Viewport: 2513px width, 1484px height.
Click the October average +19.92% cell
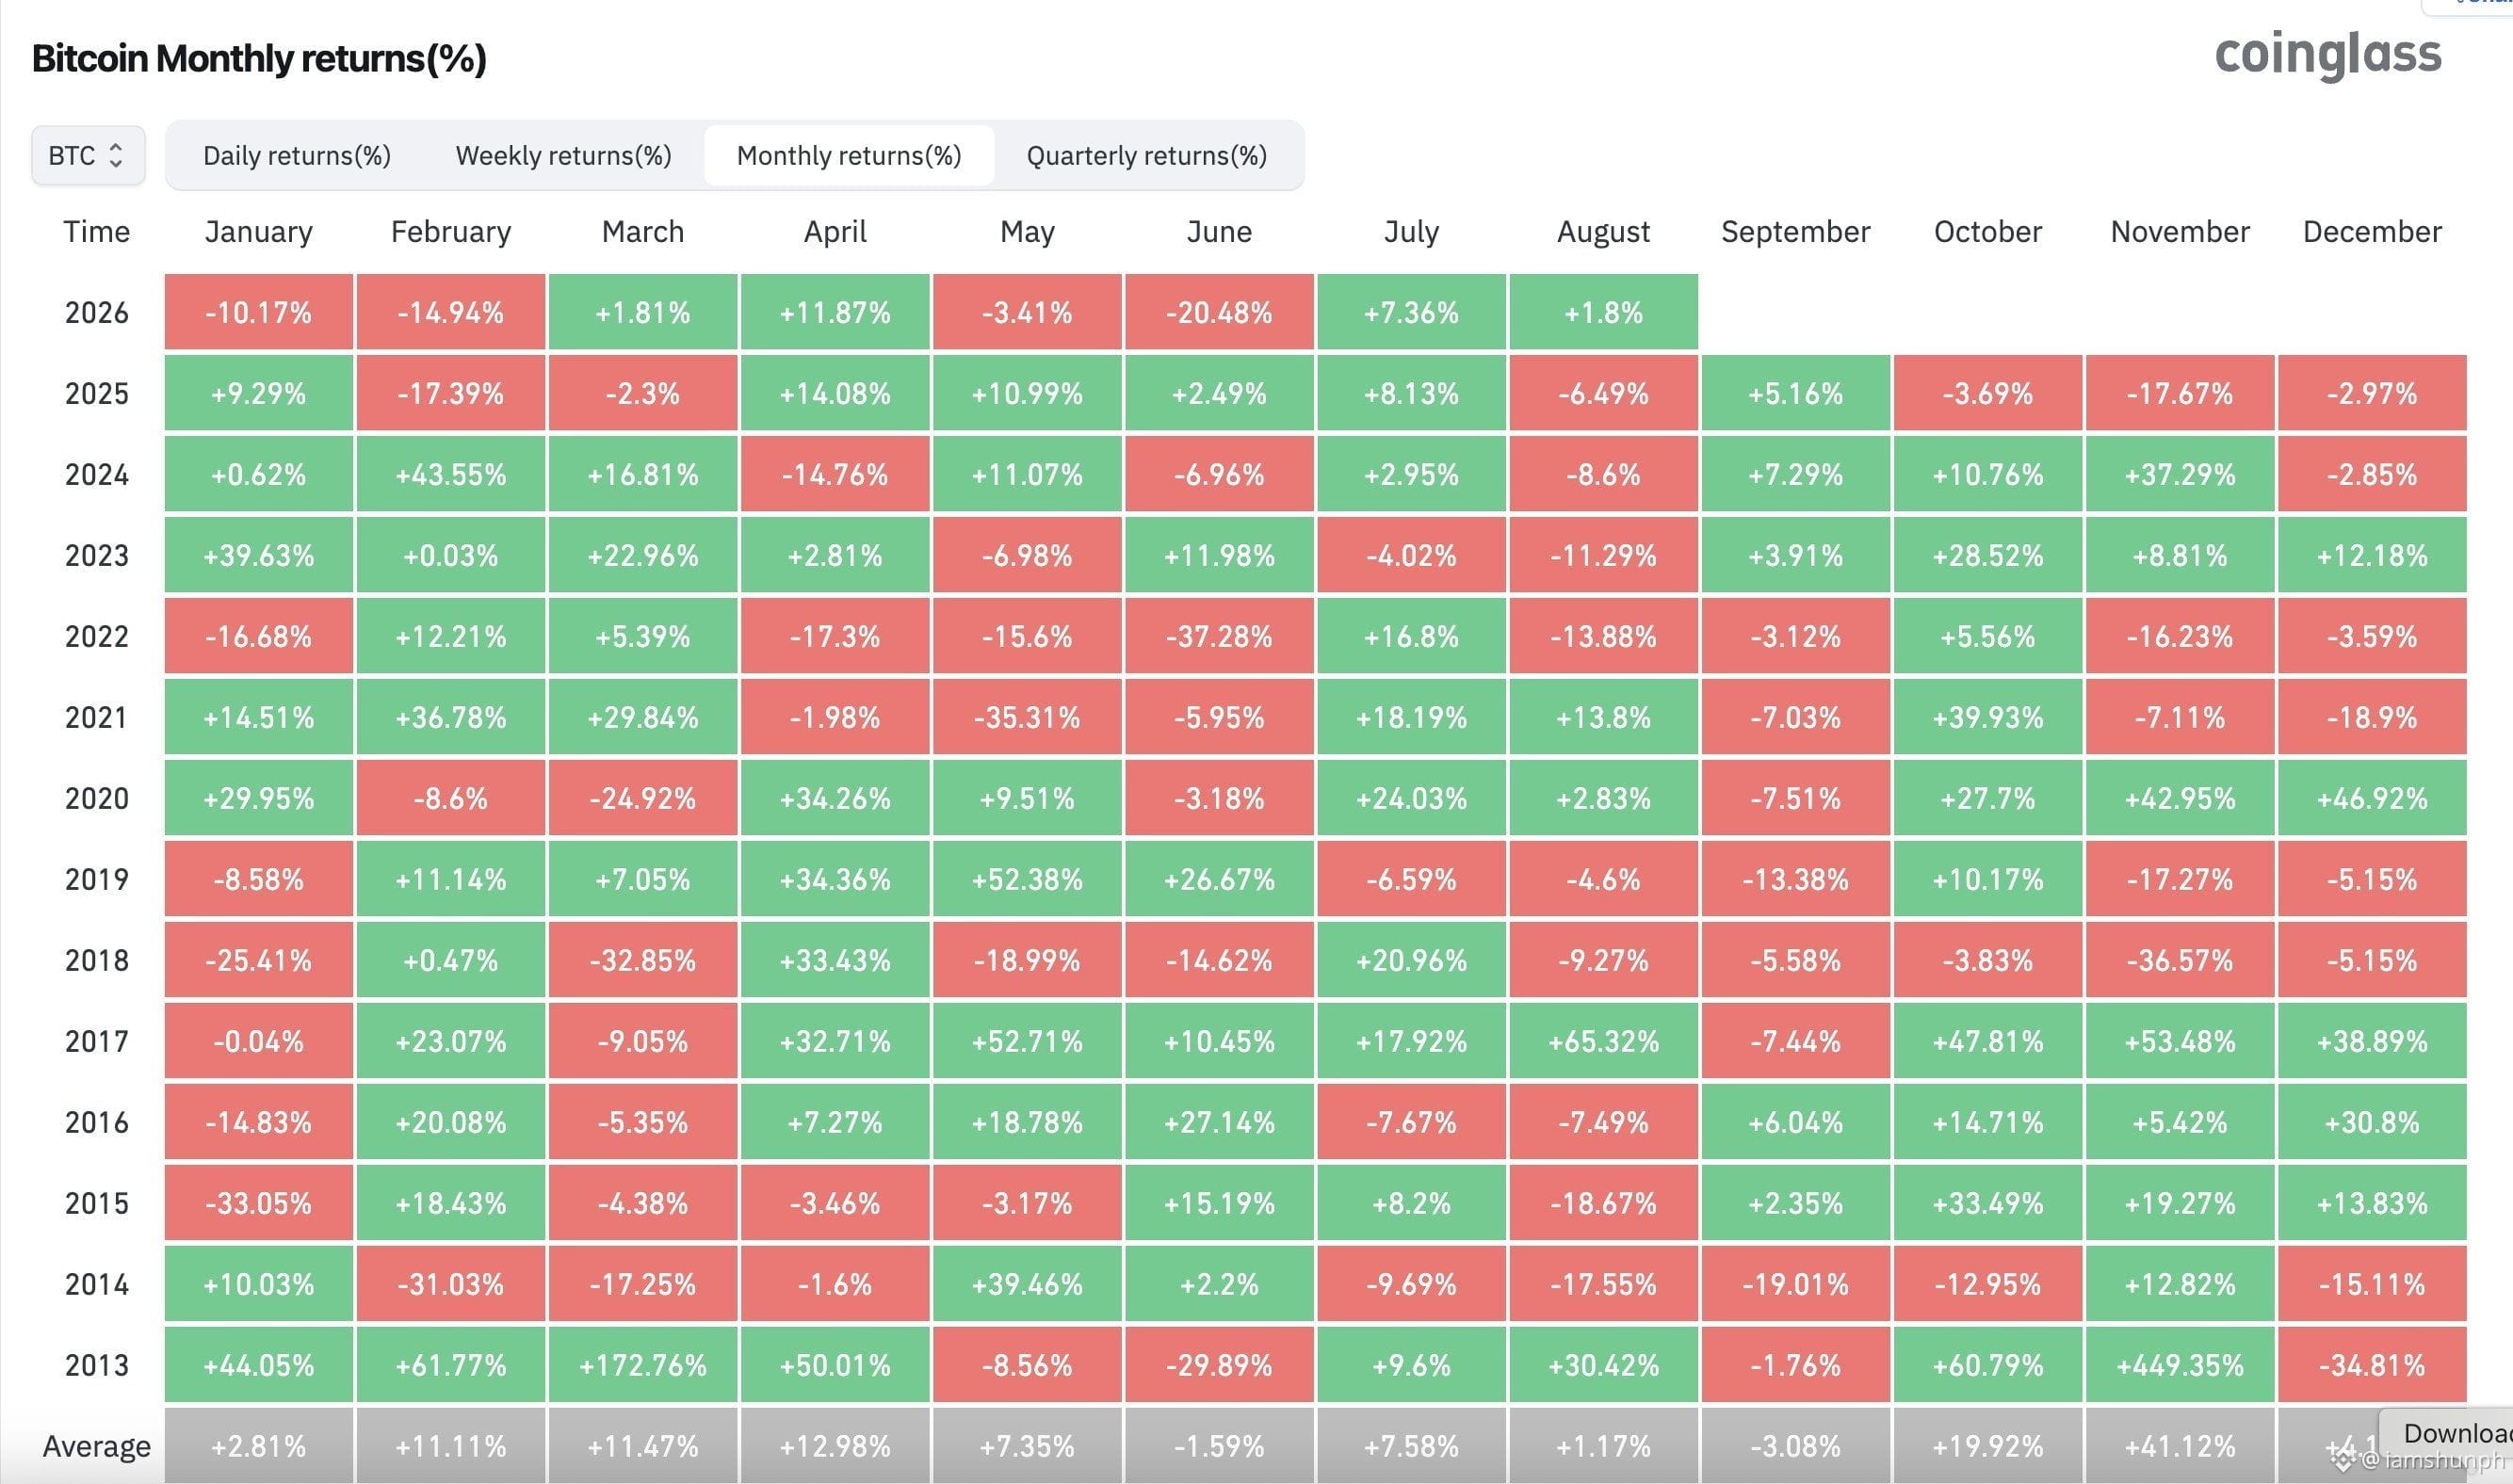[1988, 1446]
